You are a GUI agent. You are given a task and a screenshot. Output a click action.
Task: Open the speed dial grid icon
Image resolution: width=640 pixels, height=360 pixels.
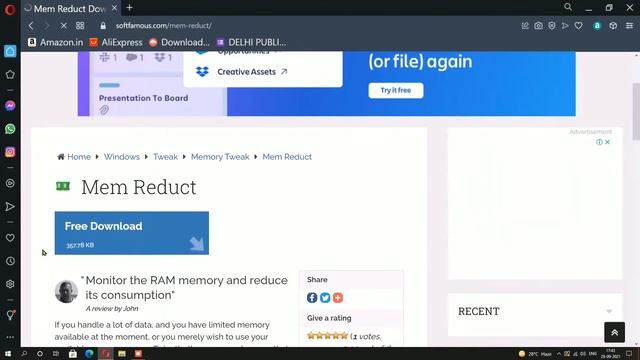80,26
